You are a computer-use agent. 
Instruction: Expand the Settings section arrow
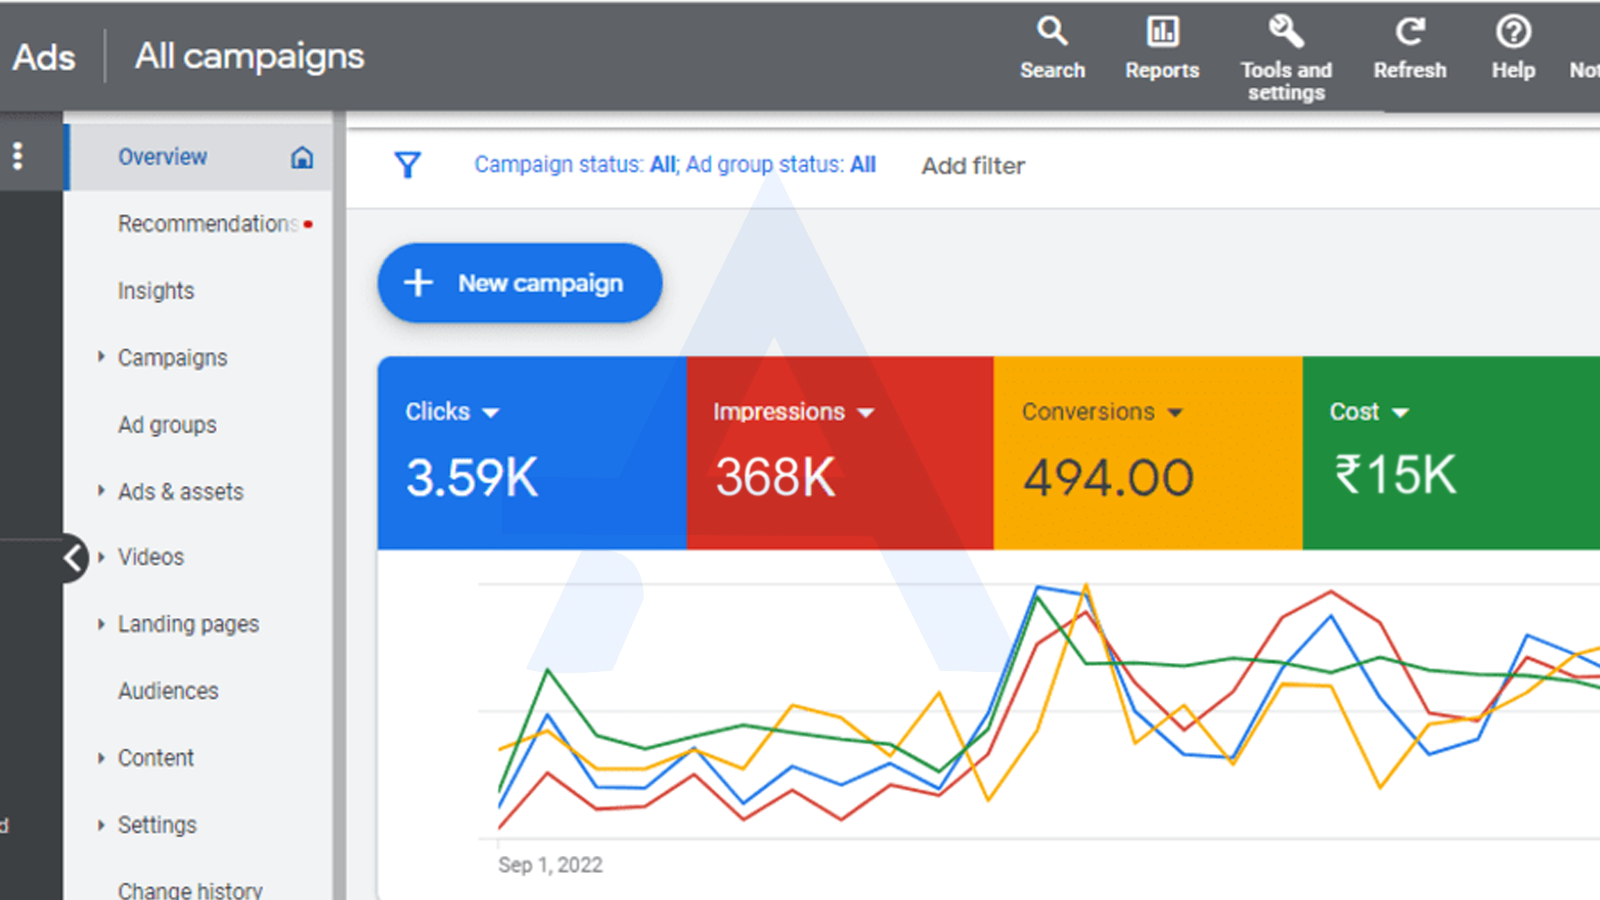click(101, 825)
